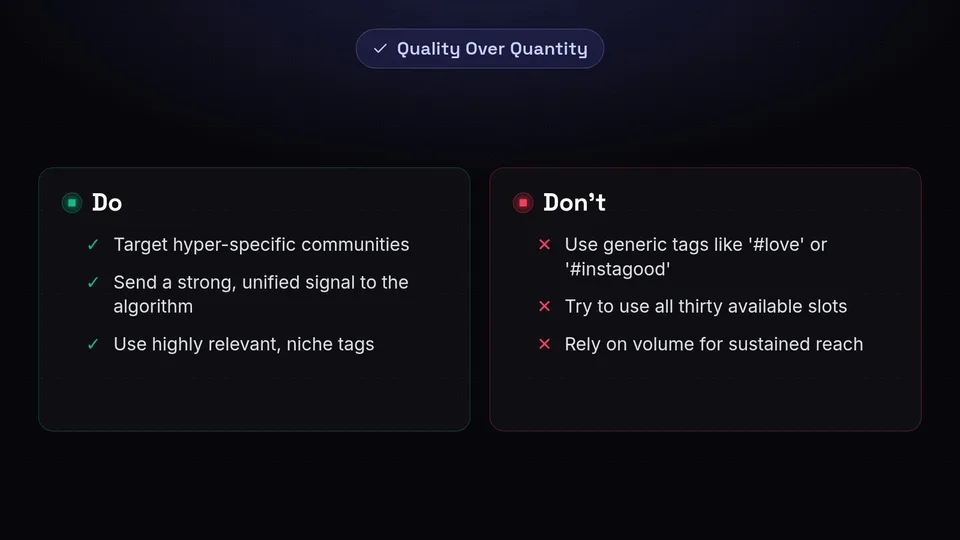Click 'Rely on volume for sustained reach'
The width and height of the screenshot is (960, 540).
[x=714, y=344]
